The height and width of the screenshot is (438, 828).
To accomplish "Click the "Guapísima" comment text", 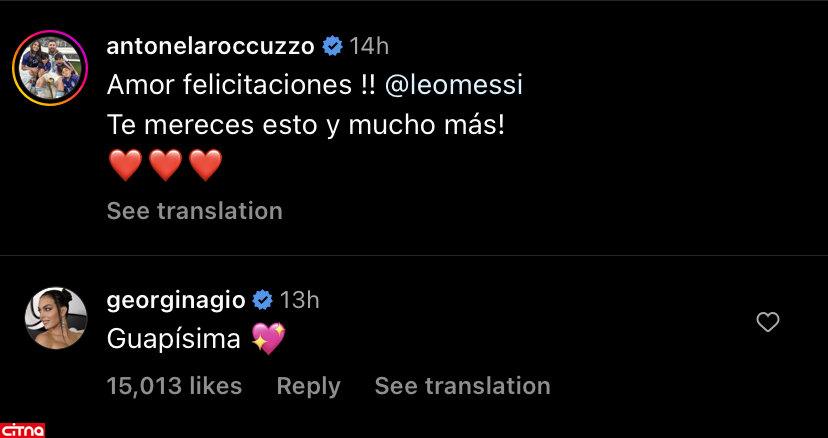I will tap(173, 340).
